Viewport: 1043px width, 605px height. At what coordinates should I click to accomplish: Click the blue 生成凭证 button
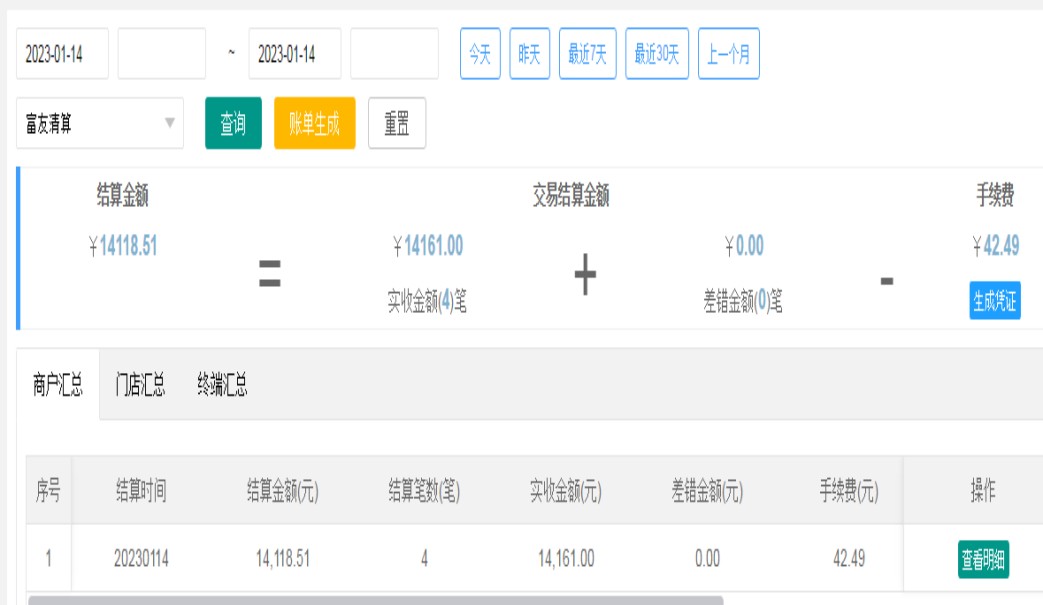(994, 301)
